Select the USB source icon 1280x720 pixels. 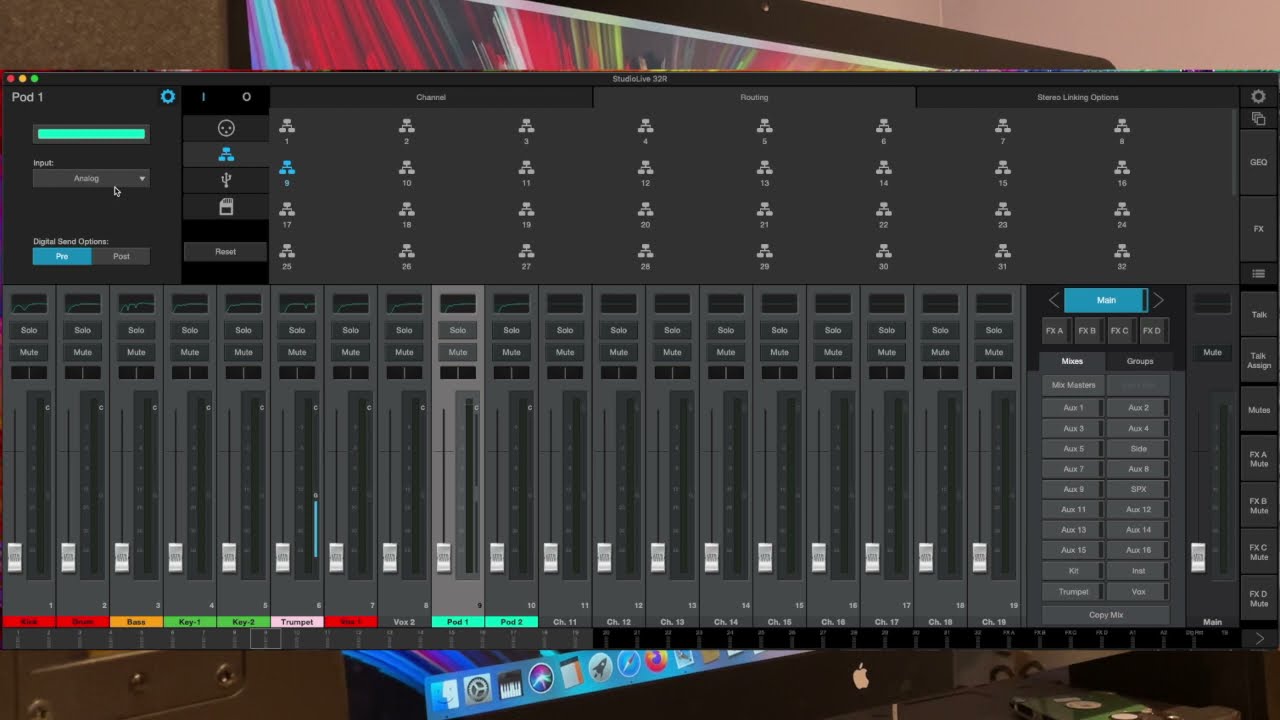pos(226,180)
